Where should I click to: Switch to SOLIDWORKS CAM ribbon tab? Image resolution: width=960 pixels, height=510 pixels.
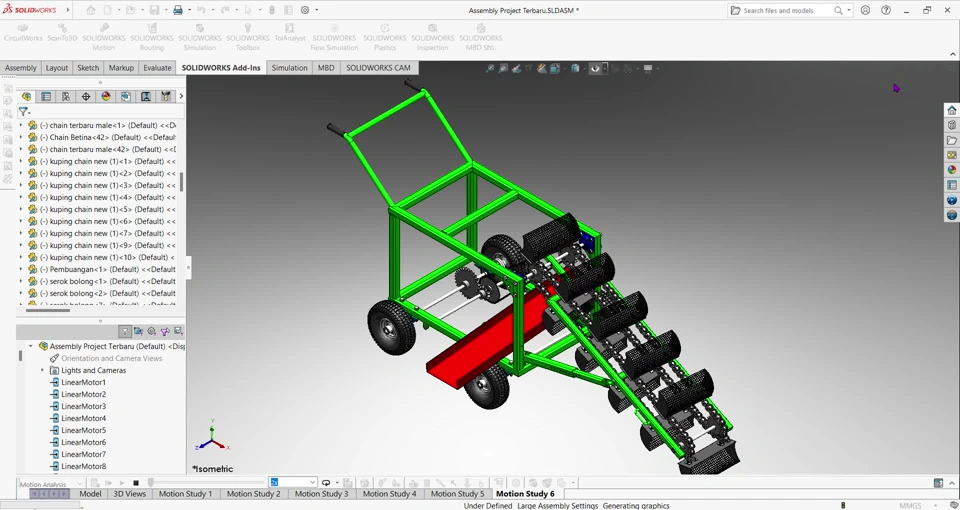[378, 68]
